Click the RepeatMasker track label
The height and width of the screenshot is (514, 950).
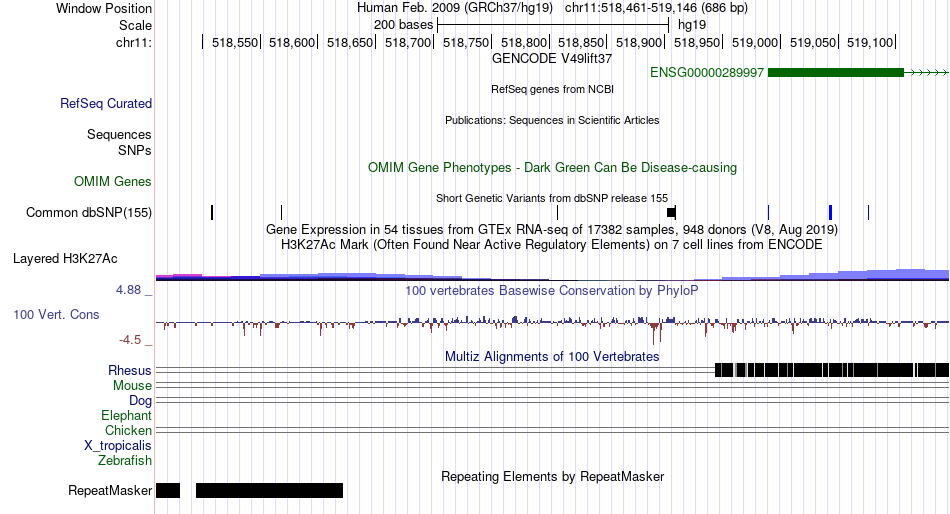click(110, 490)
